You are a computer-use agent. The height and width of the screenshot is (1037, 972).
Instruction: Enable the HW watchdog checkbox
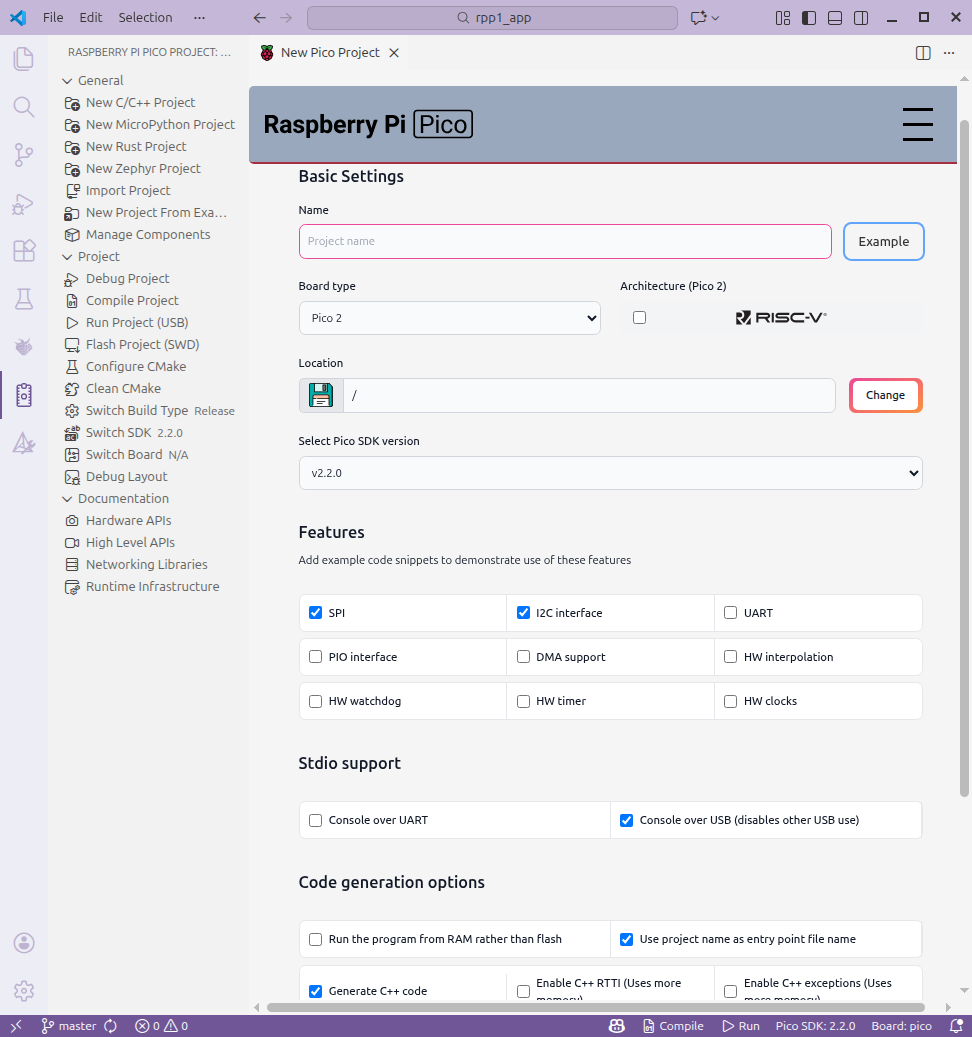(x=315, y=701)
